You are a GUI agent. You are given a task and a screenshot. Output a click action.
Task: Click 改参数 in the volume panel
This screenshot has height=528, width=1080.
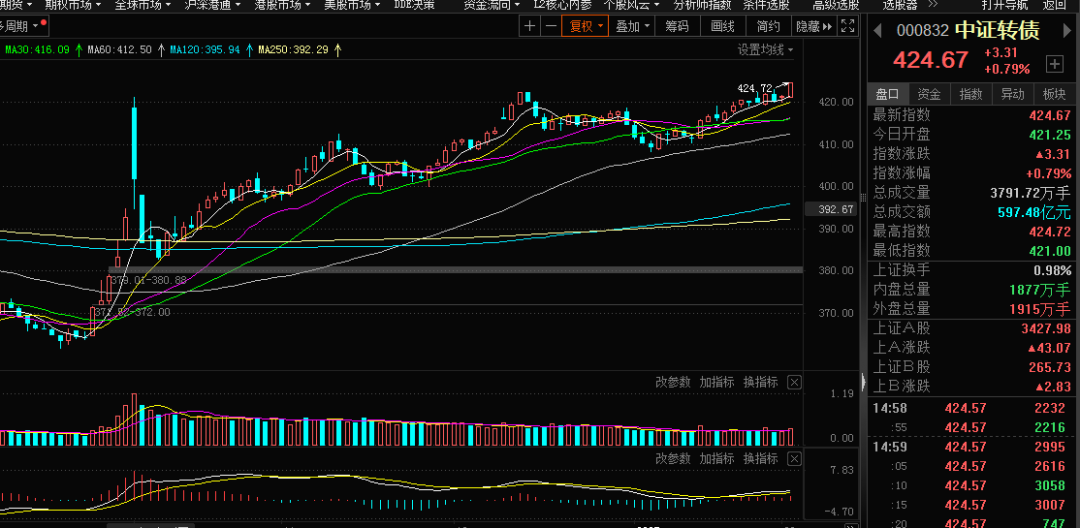(x=673, y=382)
